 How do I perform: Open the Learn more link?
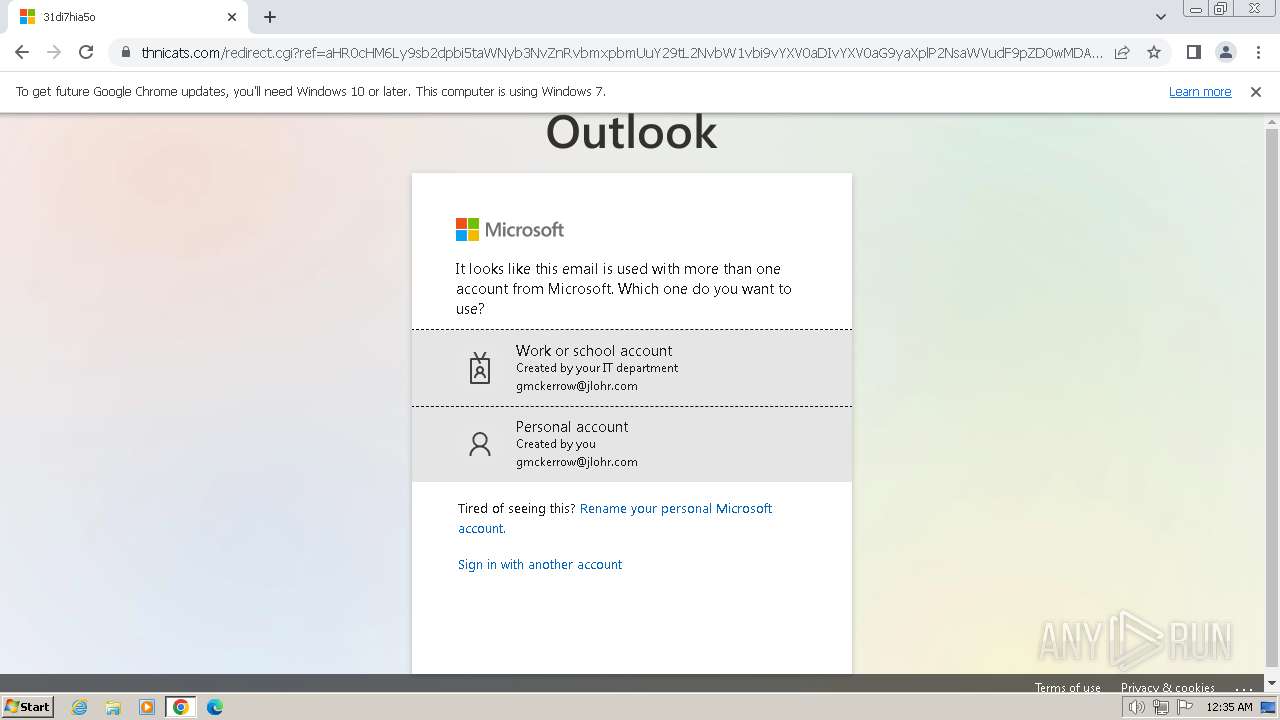click(1200, 91)
